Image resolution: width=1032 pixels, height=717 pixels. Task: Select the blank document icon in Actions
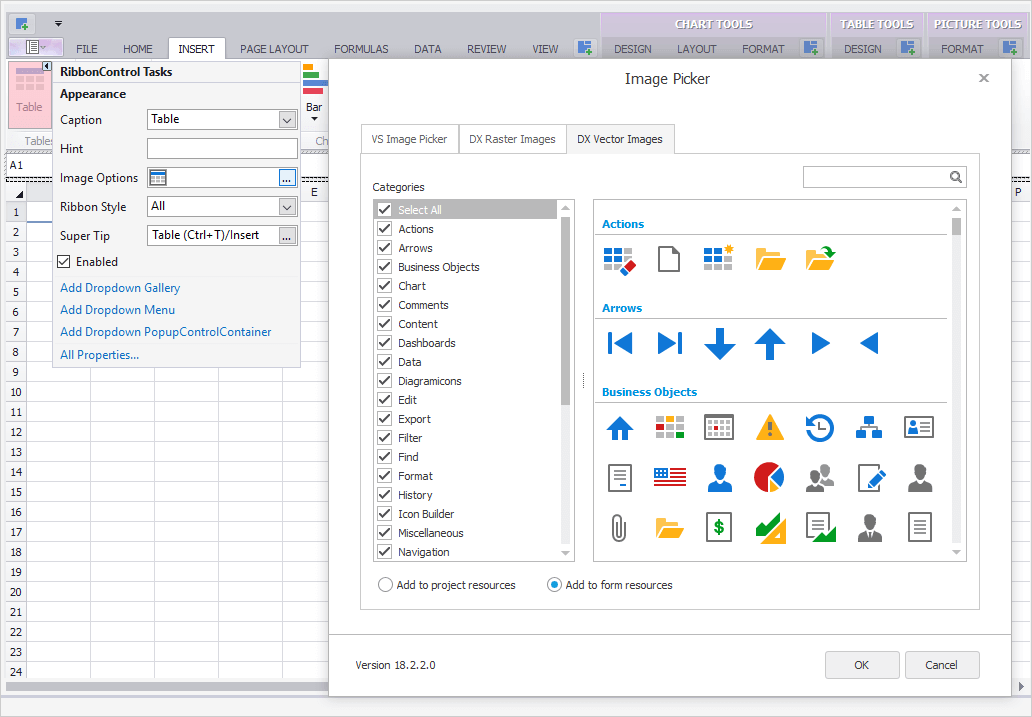(669, 259)
